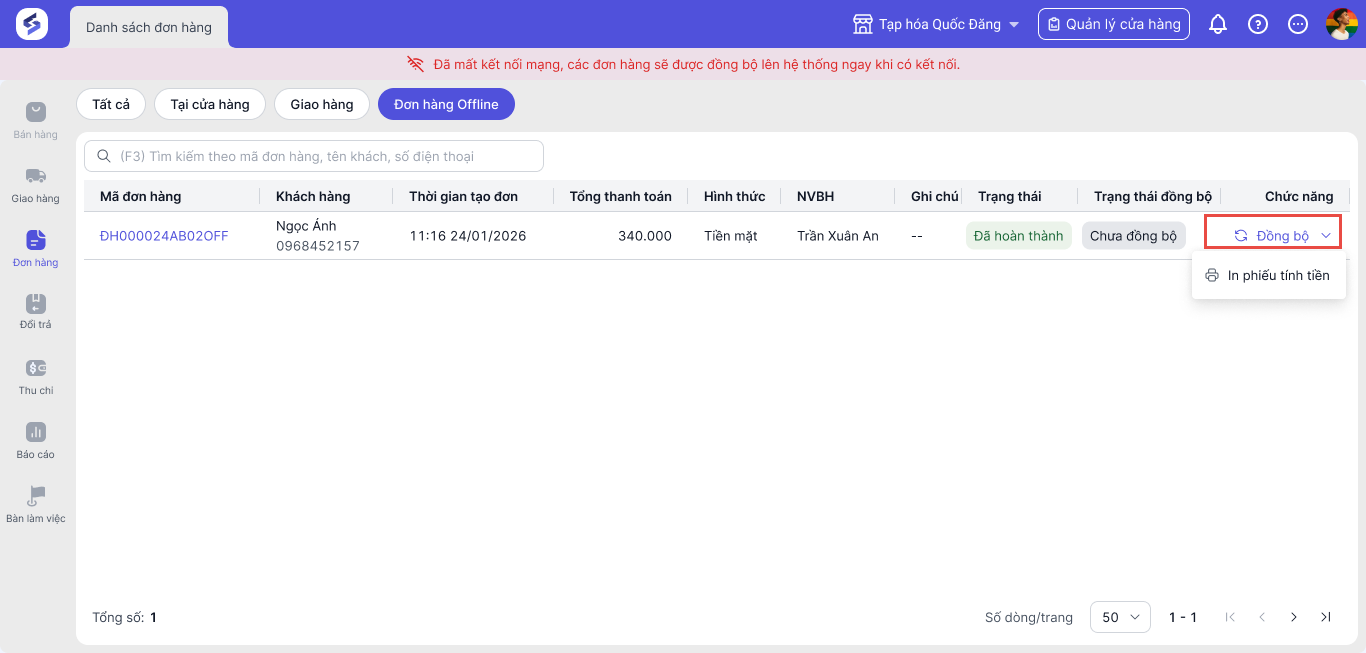Image resolution: width=1366 pixels, height=653 pixels.
Task: Select the Tại cửa hàng filter tab
Action: tap(210, 104)
